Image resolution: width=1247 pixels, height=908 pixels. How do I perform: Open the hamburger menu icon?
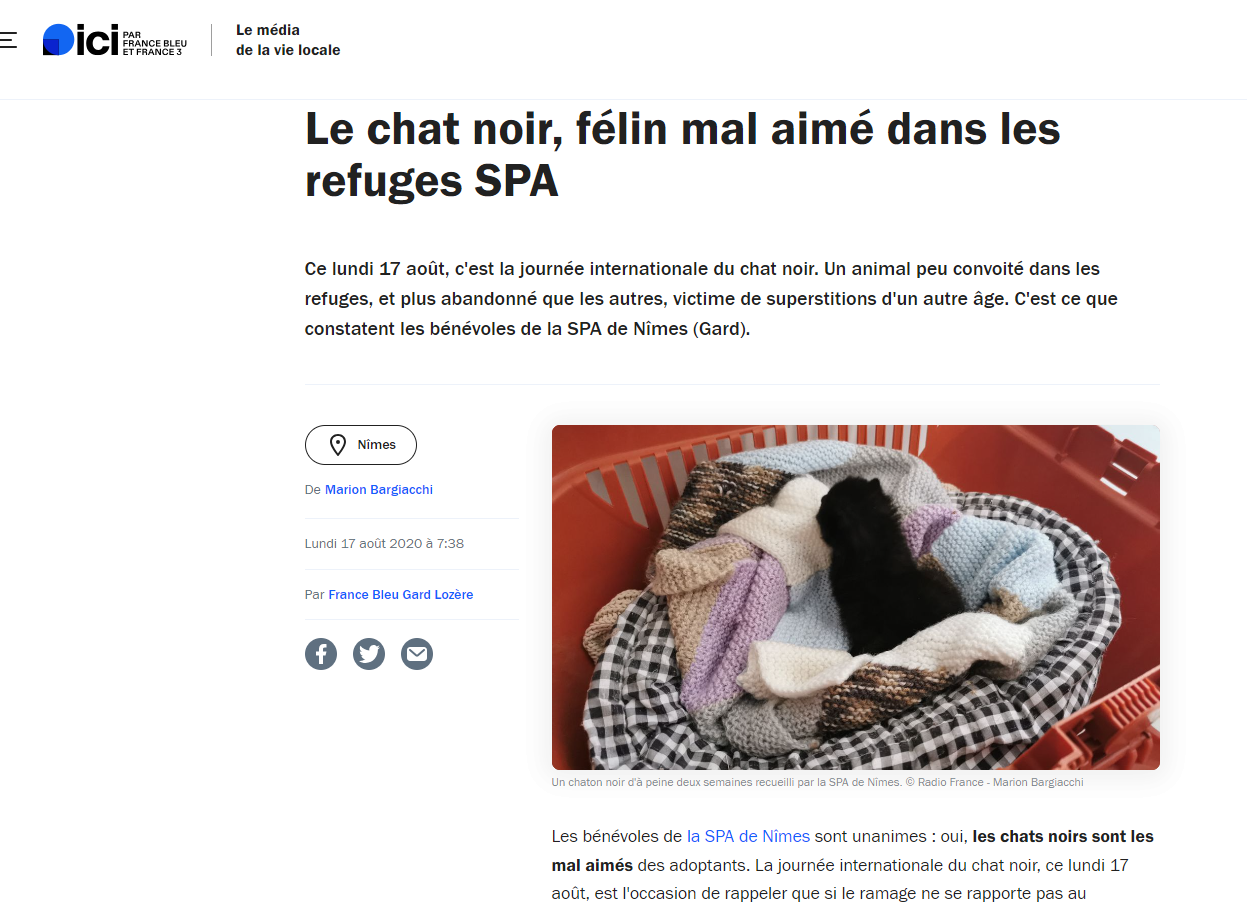click(7, 40)
